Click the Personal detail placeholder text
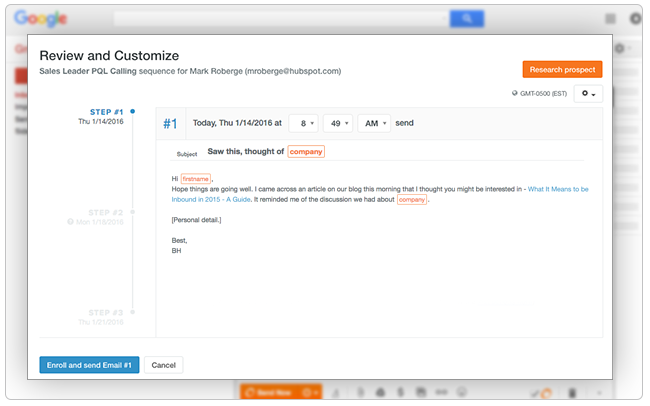 (x=196, y=219)
